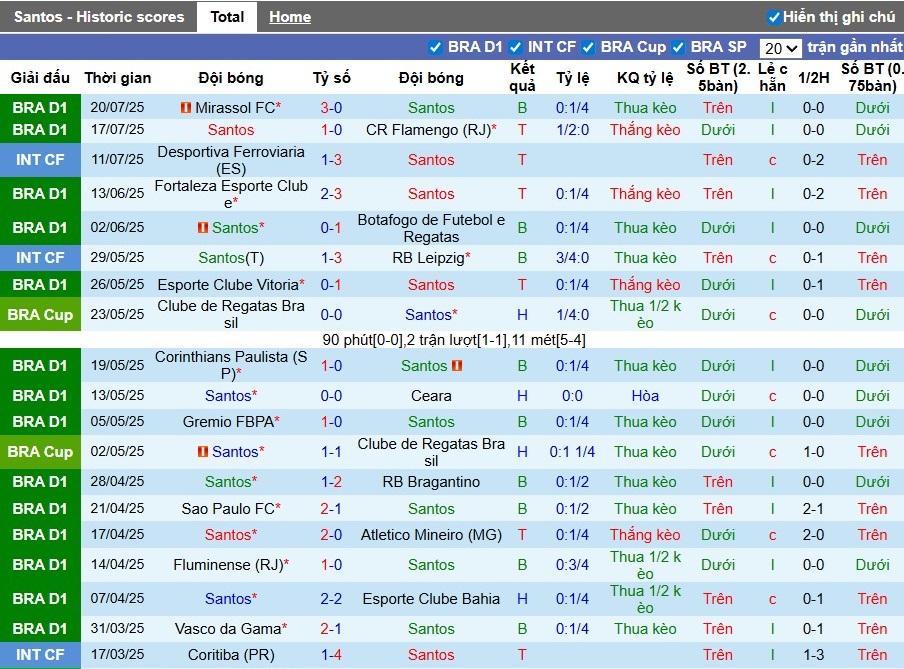Click the 3-0 score for Mirassol match
904x669 pixels.
pyautogui.click(x=332, y=108)
